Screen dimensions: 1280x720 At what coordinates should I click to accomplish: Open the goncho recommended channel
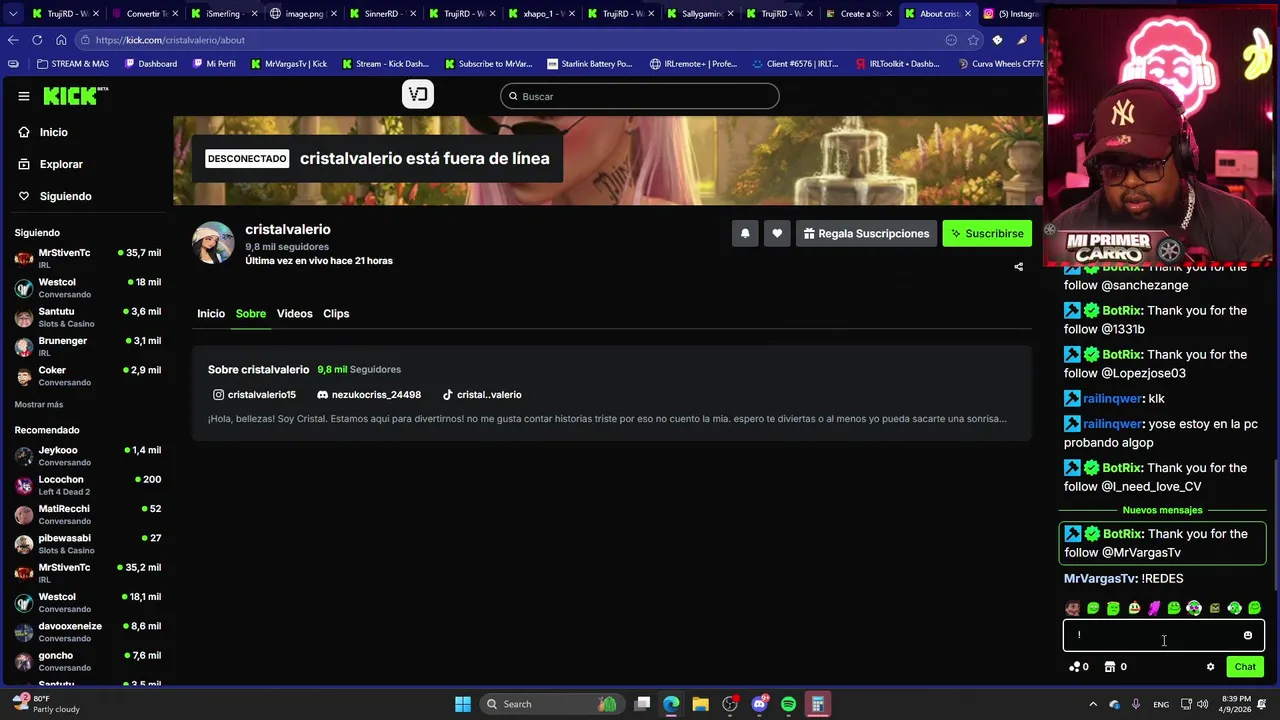click(88, 661)
